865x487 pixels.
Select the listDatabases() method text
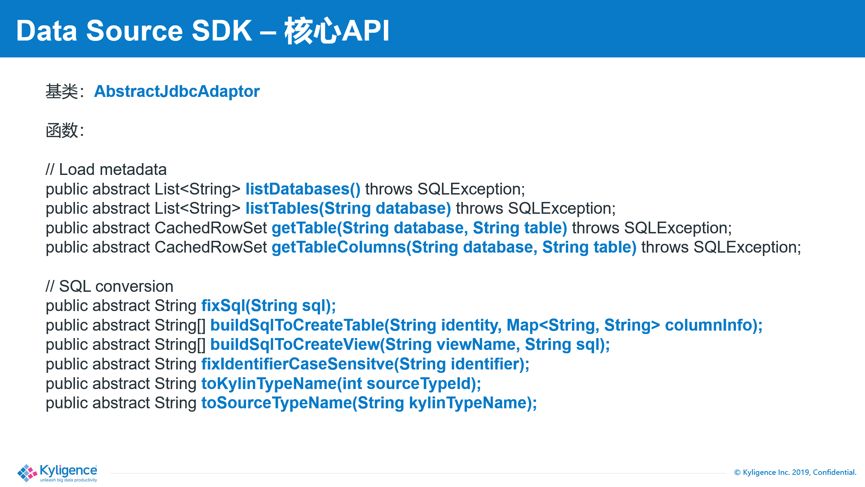pyautogui.click(x=303, y=189)
